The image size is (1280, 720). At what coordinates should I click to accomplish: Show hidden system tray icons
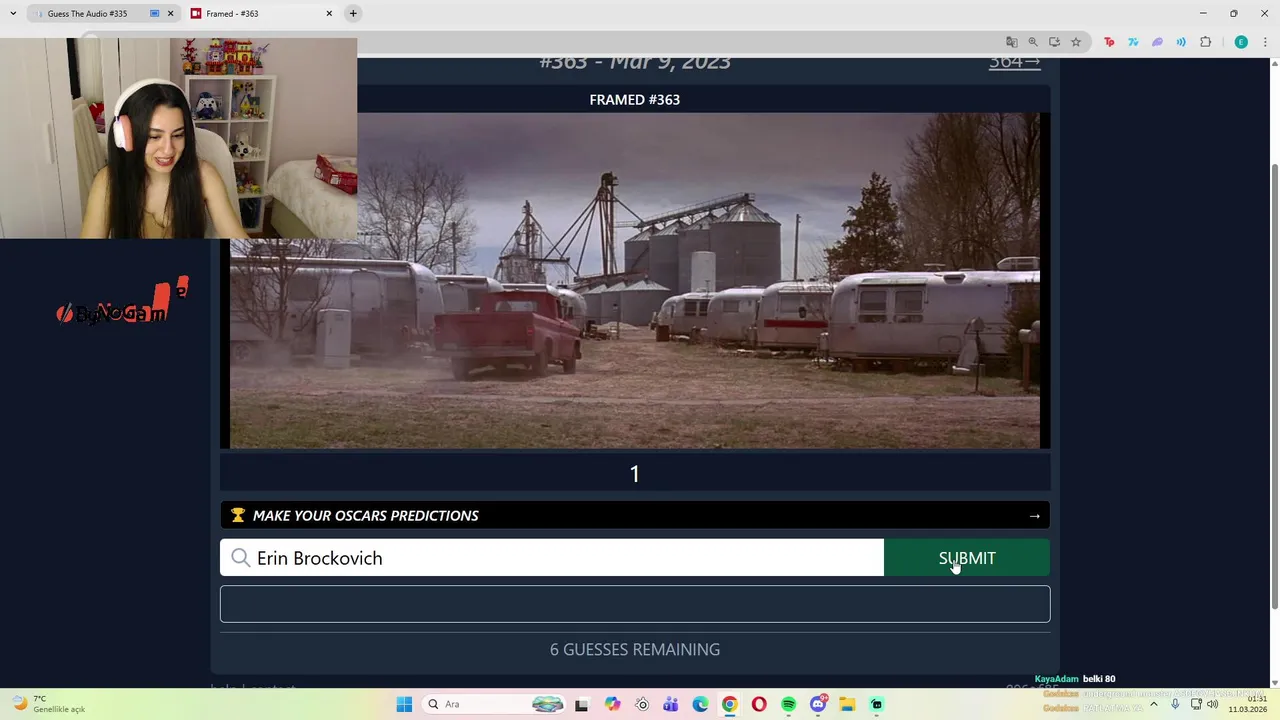(1154, 704)
